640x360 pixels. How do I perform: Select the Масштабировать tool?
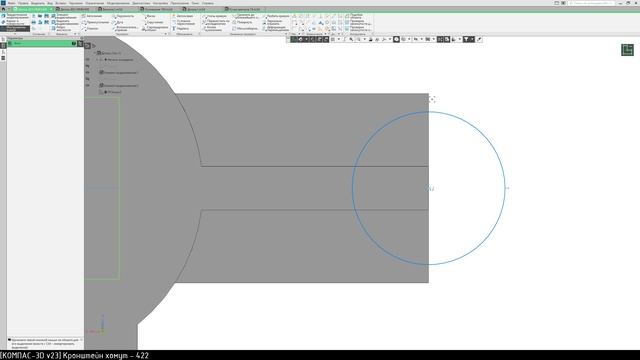[245, 29]
